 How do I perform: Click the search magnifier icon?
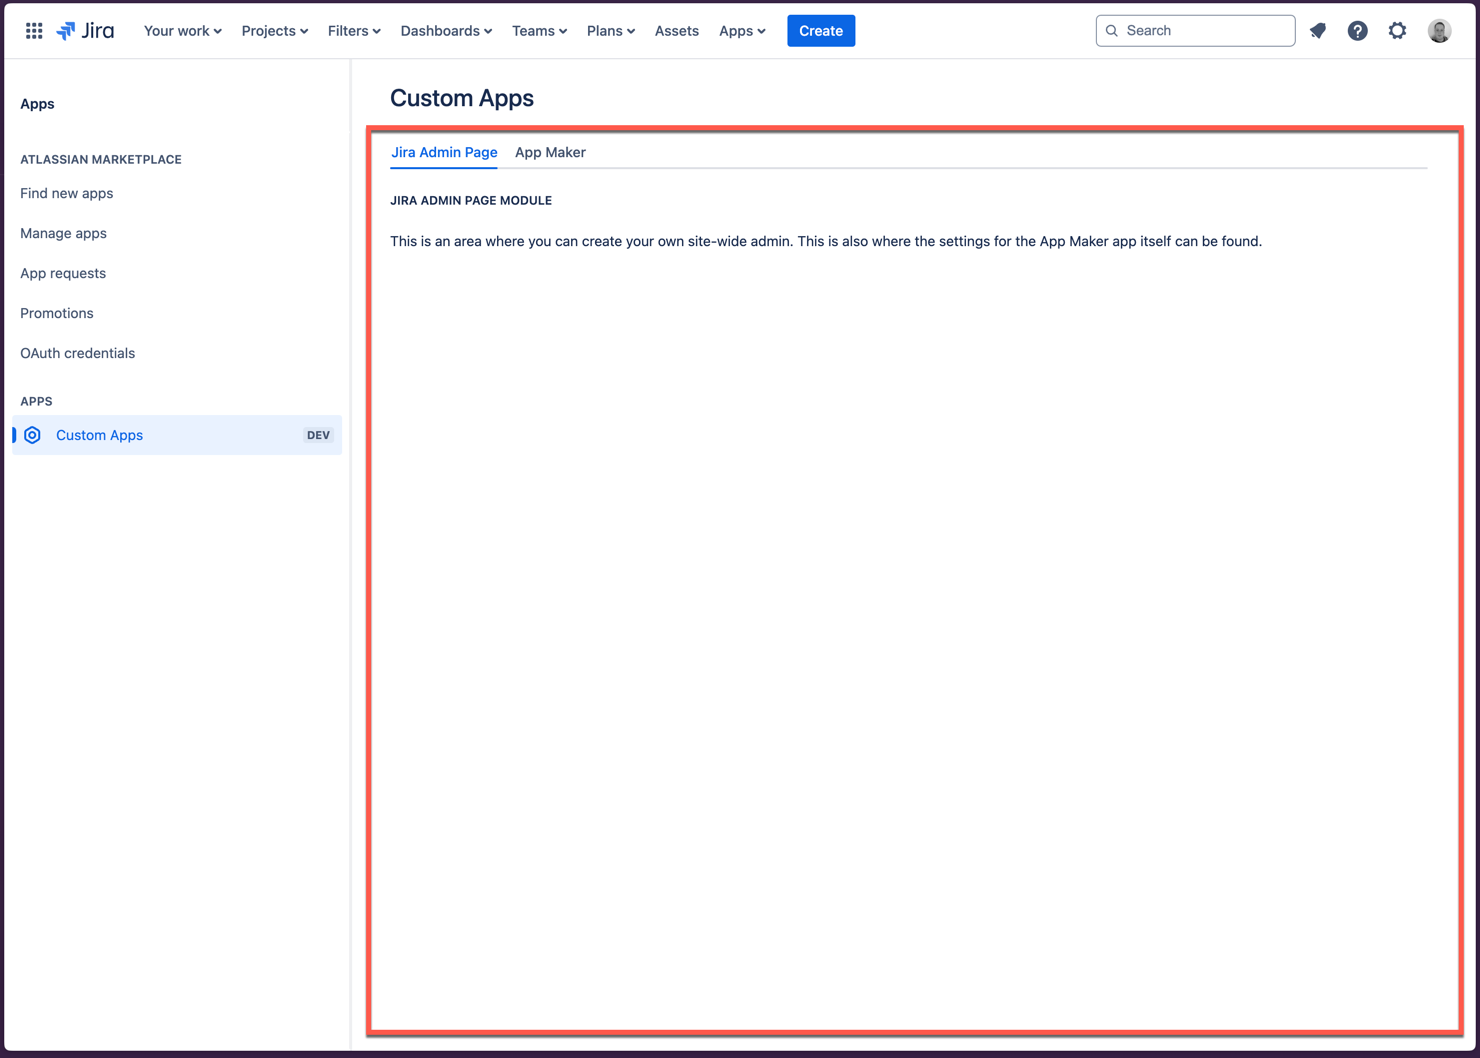coord(1112,31)
